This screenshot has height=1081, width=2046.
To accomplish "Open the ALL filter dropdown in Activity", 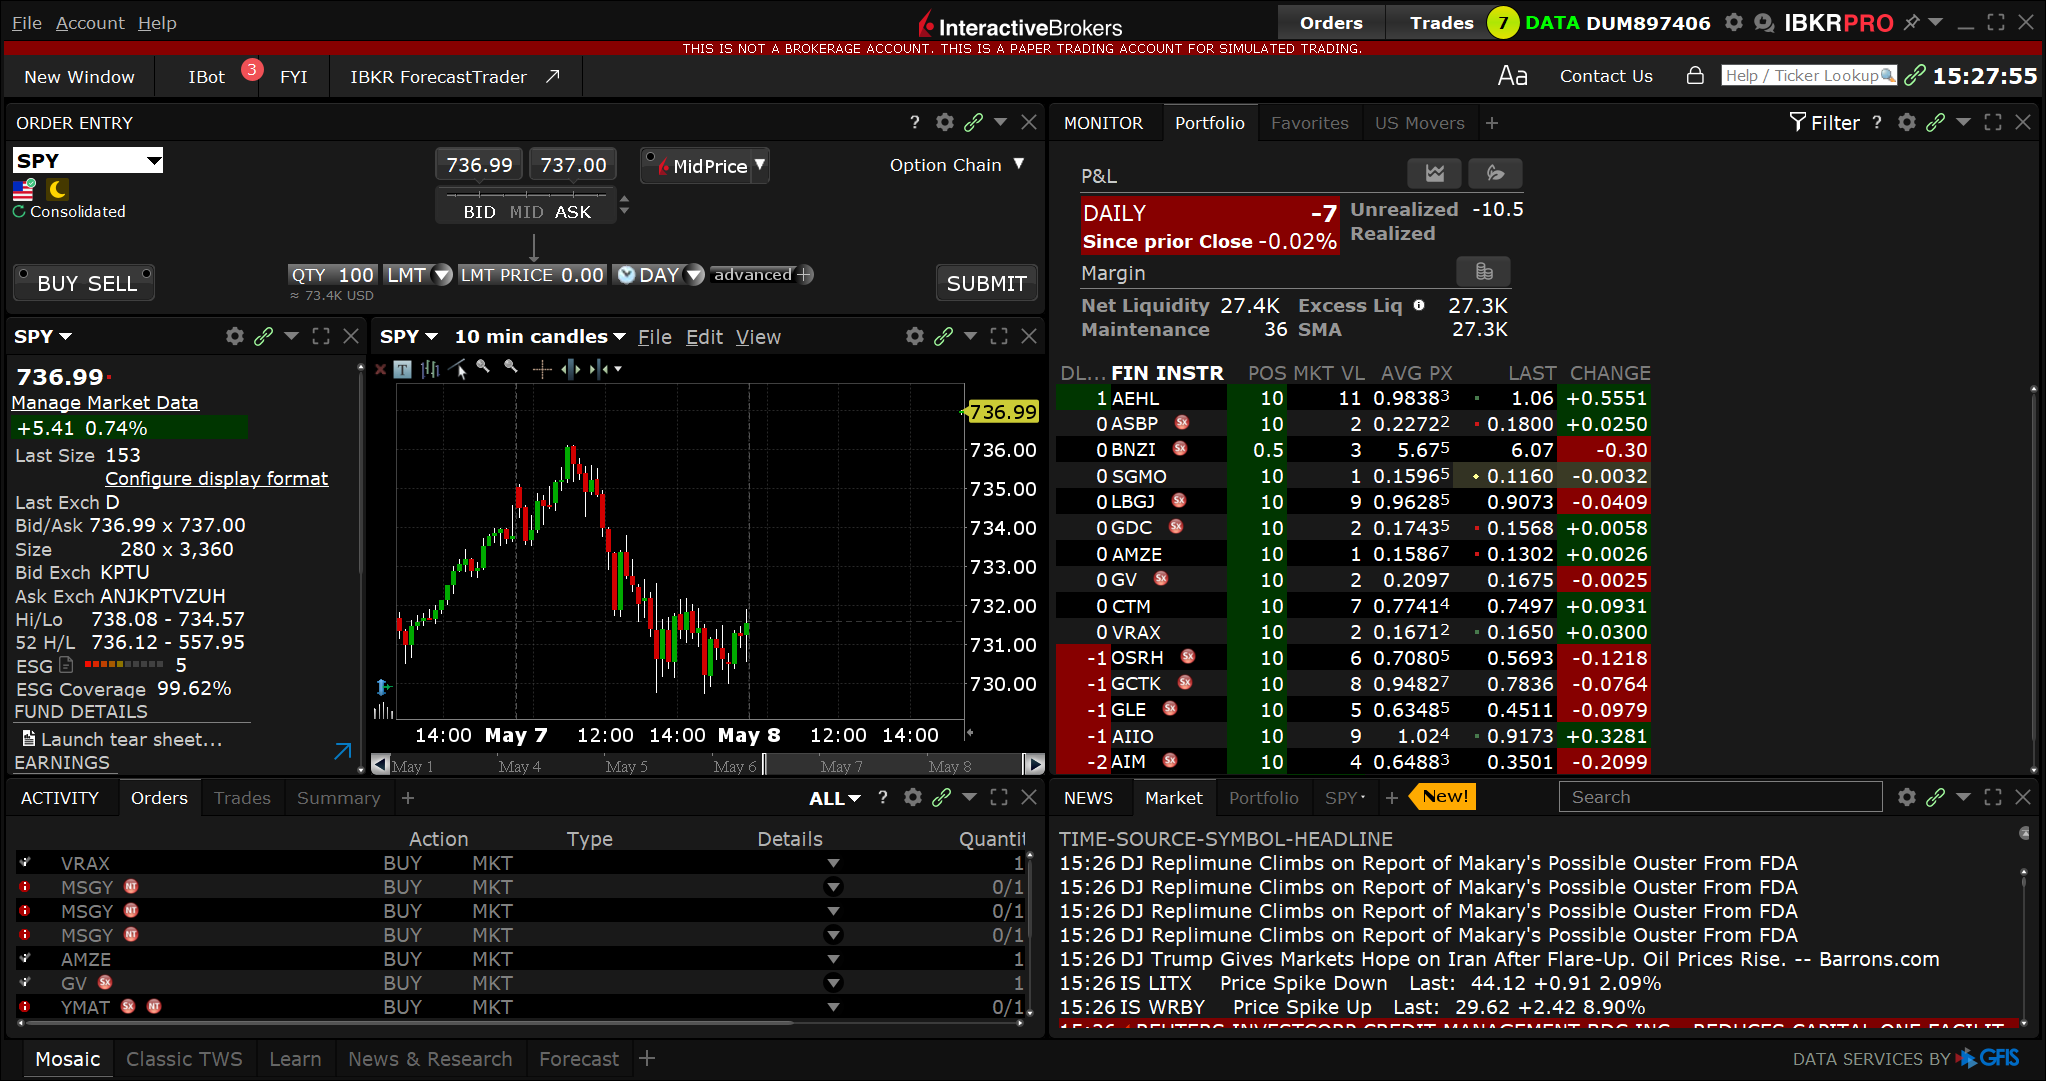I will pyautogui.click(x=835, y=798).
